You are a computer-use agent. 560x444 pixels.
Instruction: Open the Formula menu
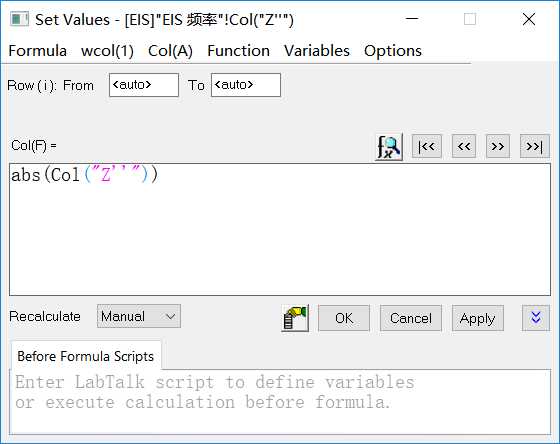[38, 51]
